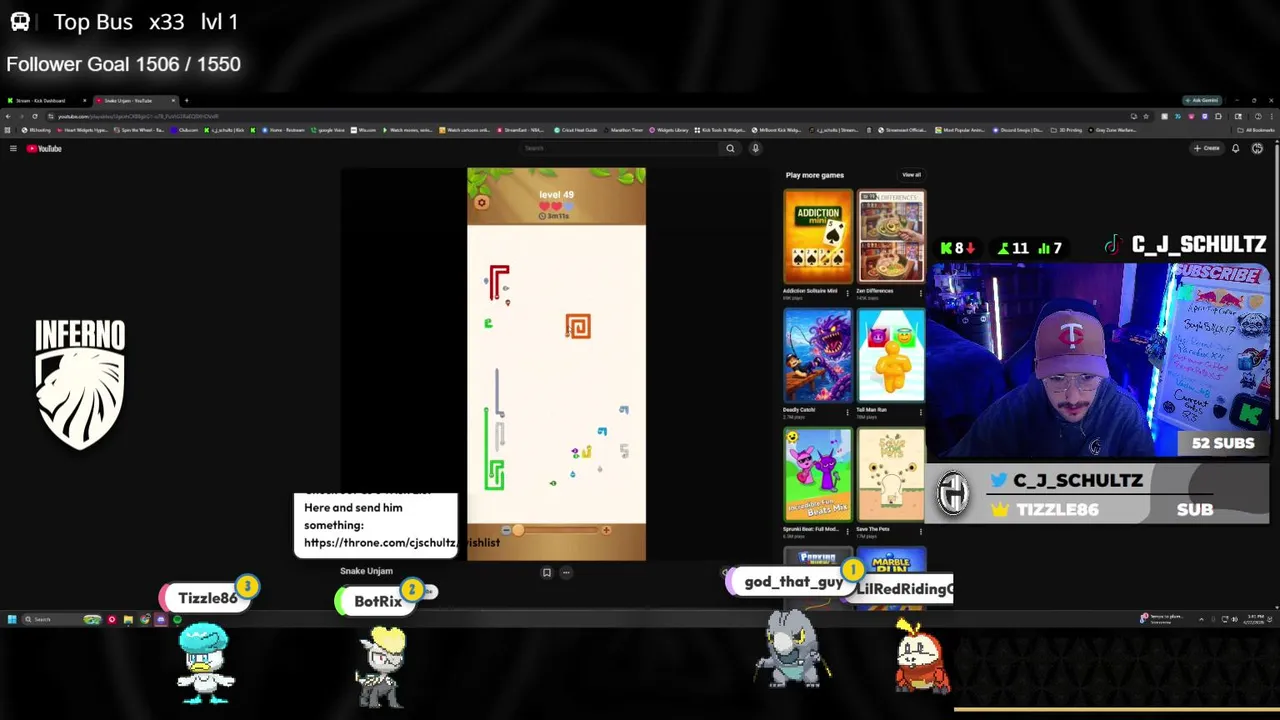Screen dimensions: 1280x720
Task: Open the Wix.com bookmark
Action: 364,130
